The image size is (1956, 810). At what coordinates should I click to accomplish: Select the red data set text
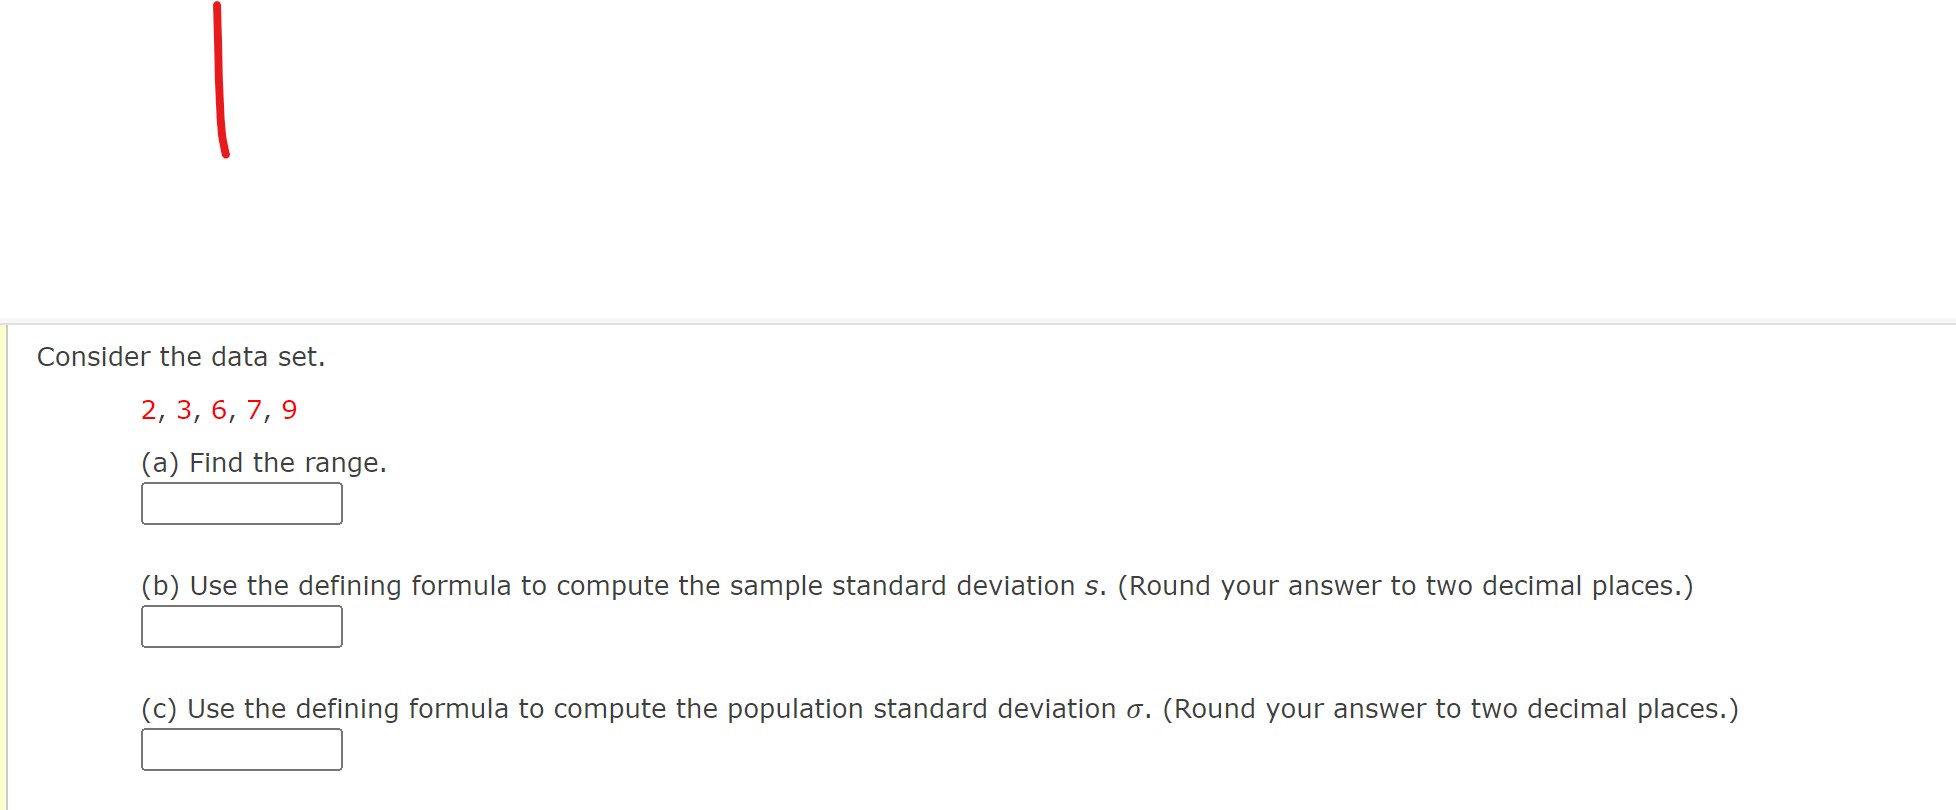coord(218,409)
